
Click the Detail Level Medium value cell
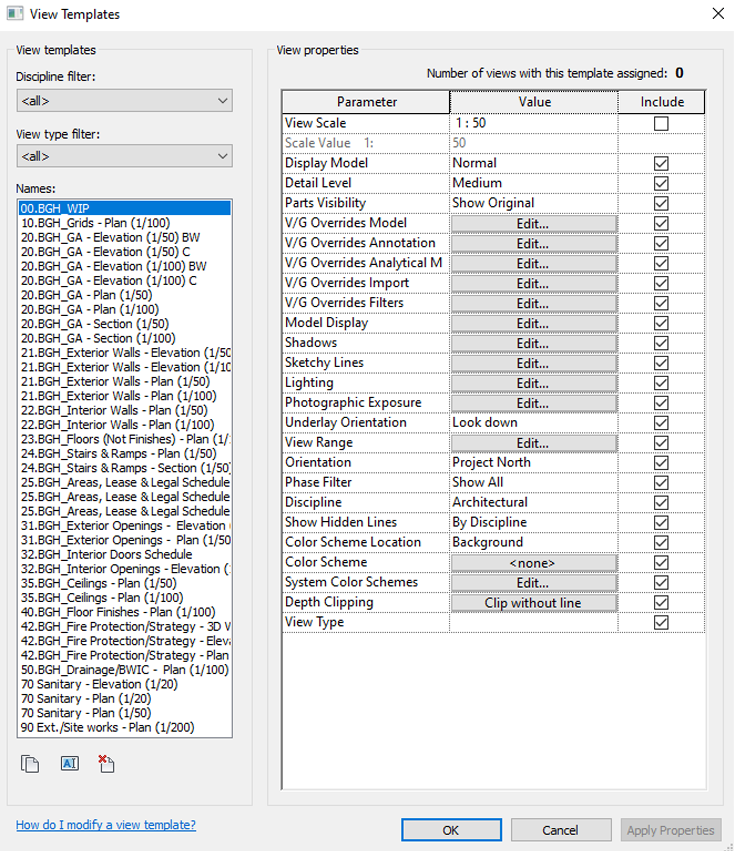click(532, 183)
